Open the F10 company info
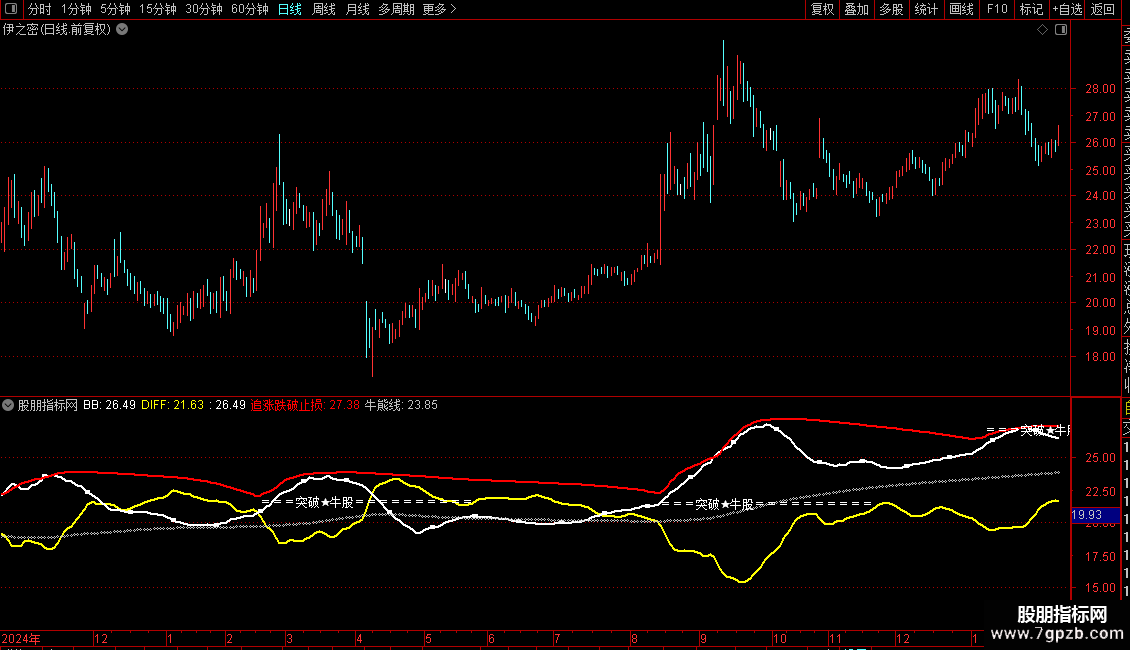The height and width of the screenshot is (650, 1130). coord(997,9)
